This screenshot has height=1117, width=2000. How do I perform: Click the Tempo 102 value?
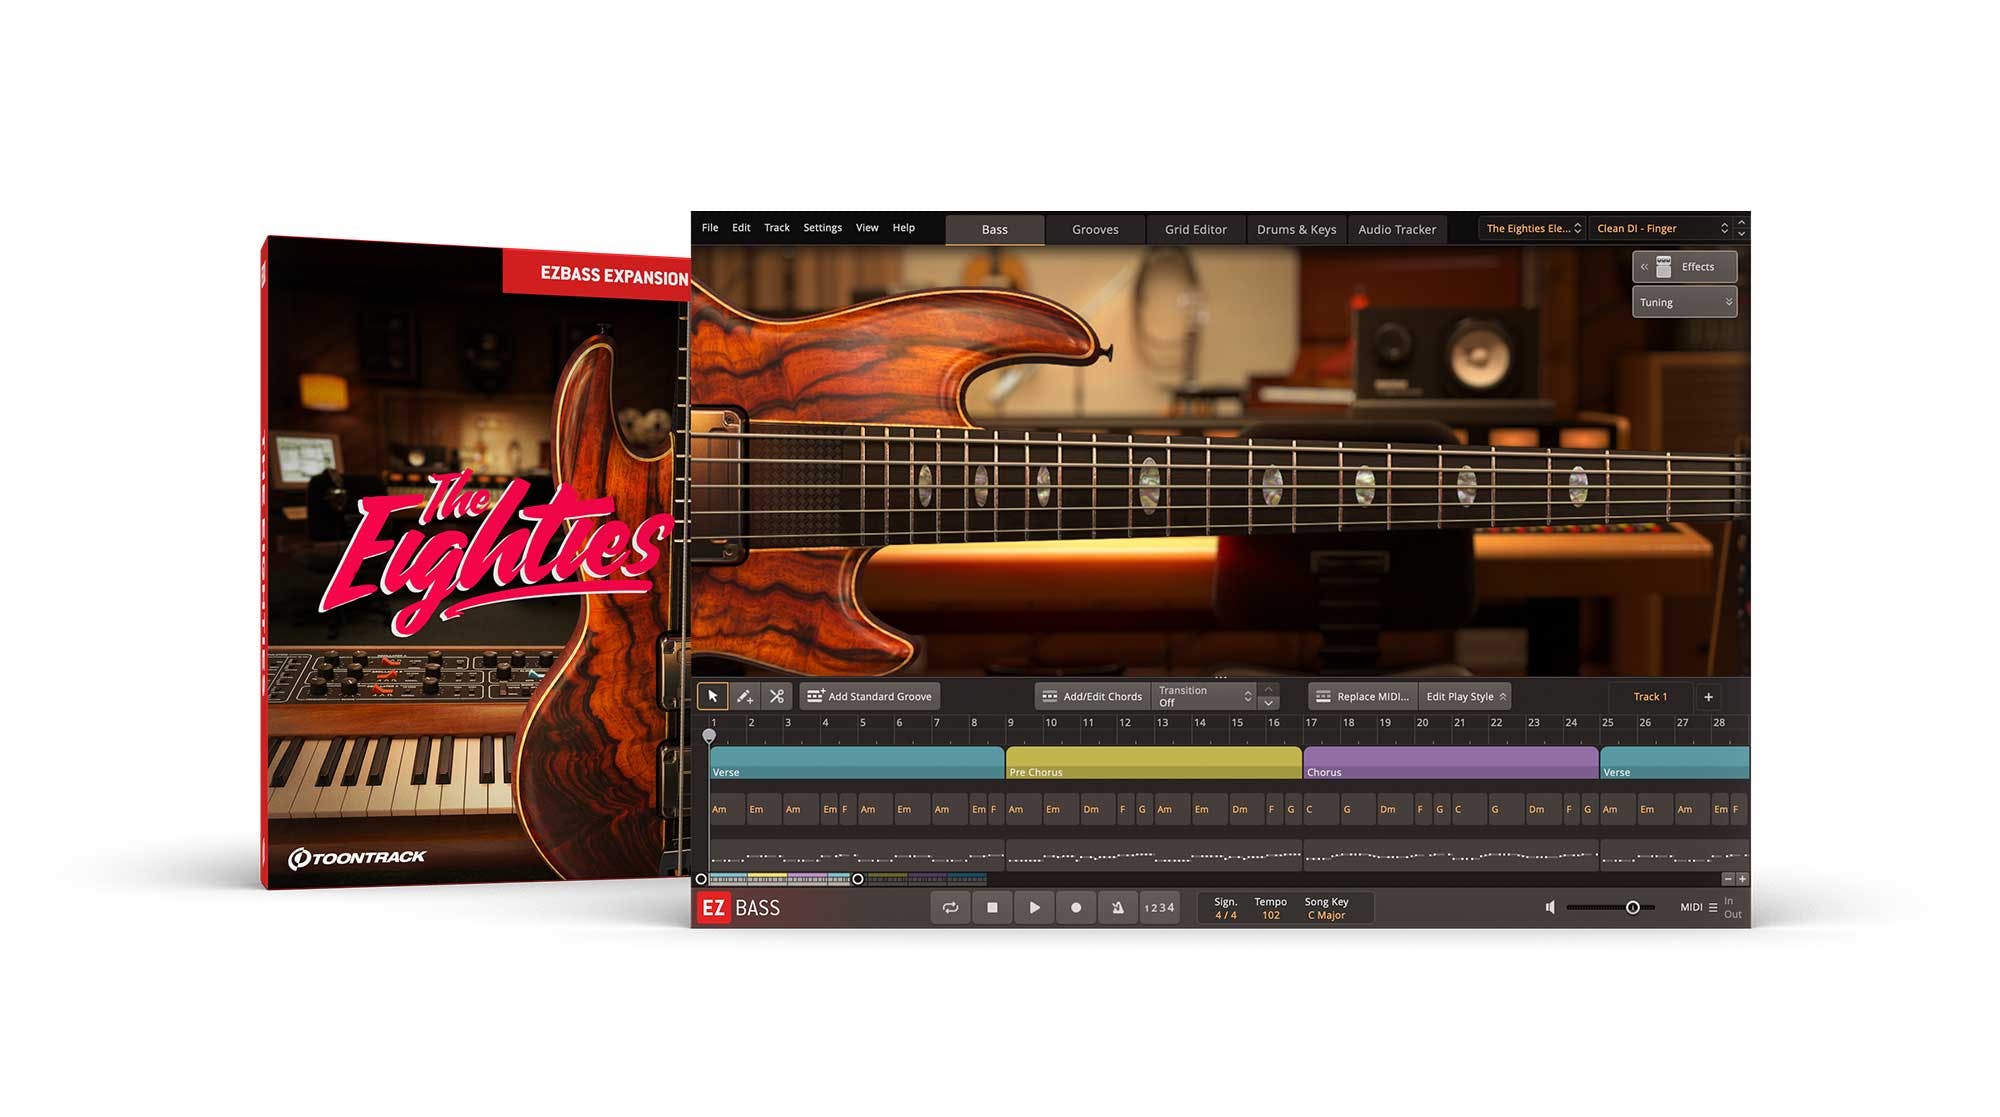tap(1271, 915)
